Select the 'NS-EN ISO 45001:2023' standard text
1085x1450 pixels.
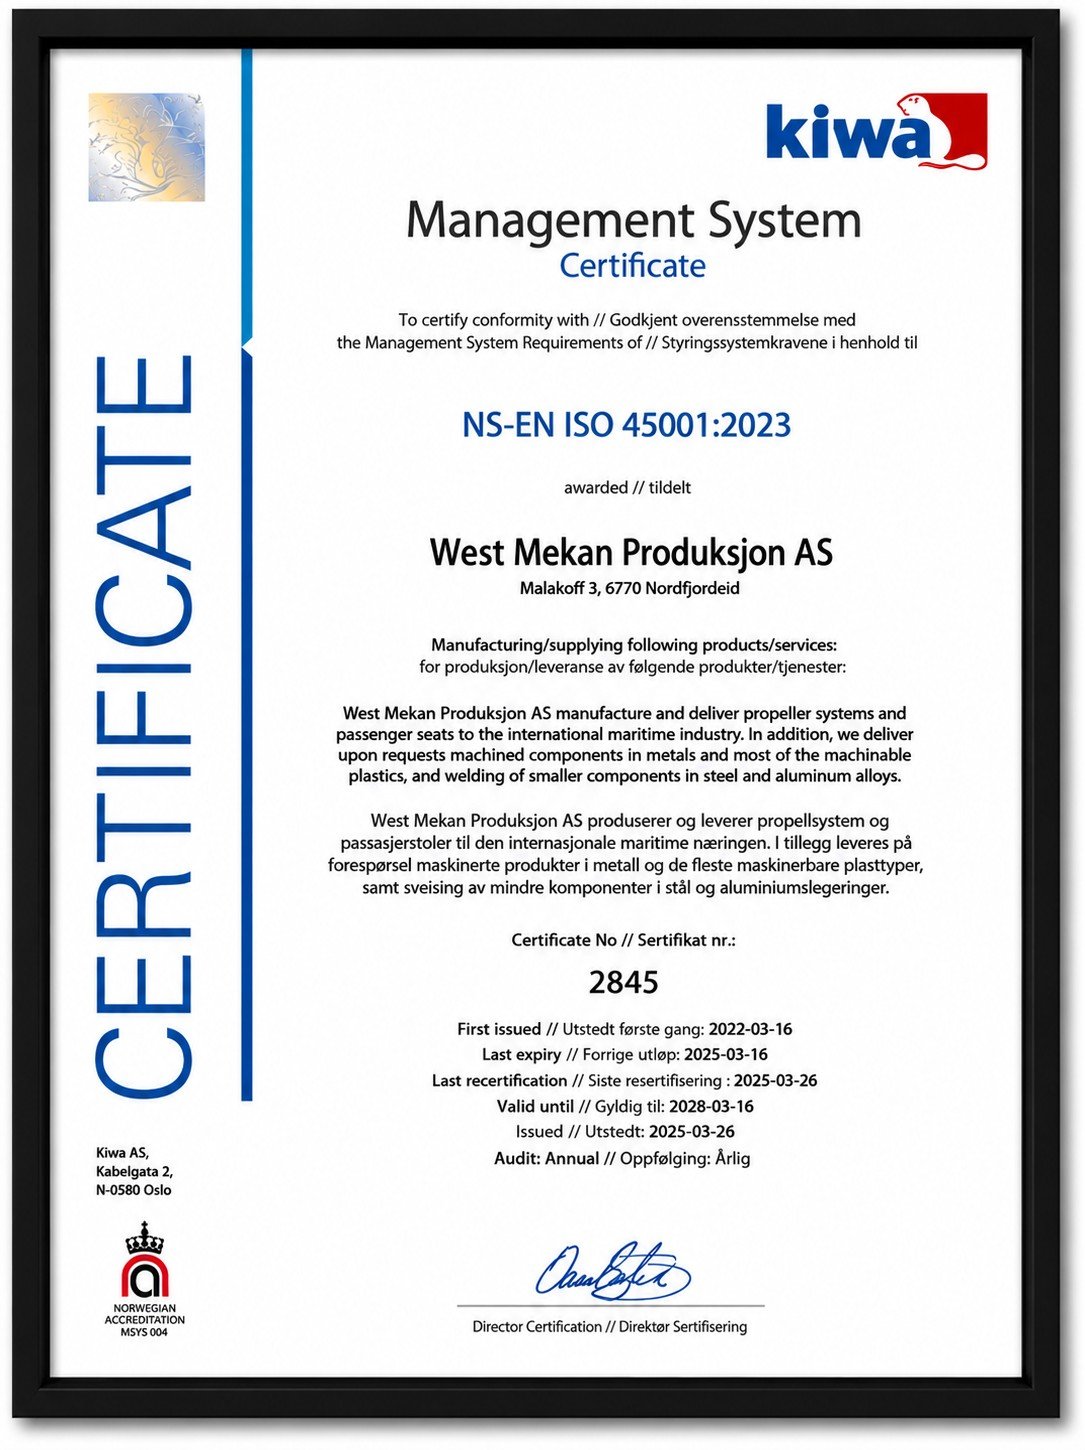(626, 425)
